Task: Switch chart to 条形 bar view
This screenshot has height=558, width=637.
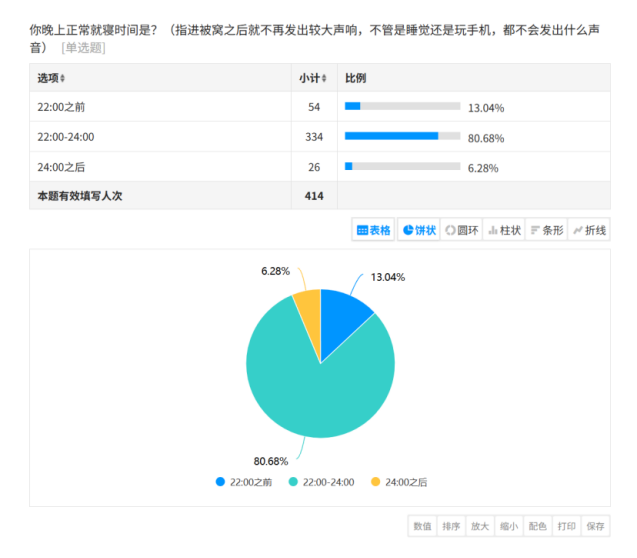Action: [x=546, y=230]
